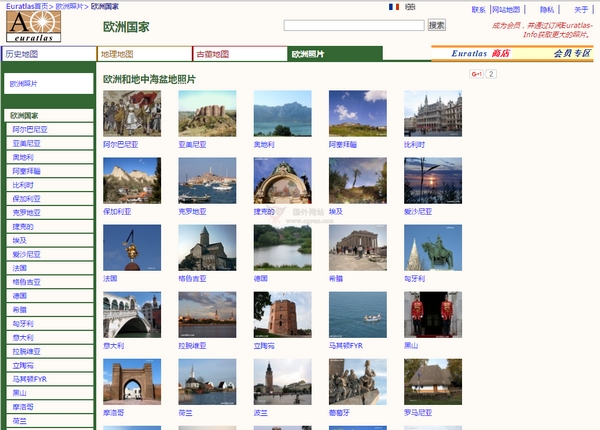The image size is (600, 430).
Task: Open the Egypt palm tree thumbnail
Action: [x=358, y=181]
